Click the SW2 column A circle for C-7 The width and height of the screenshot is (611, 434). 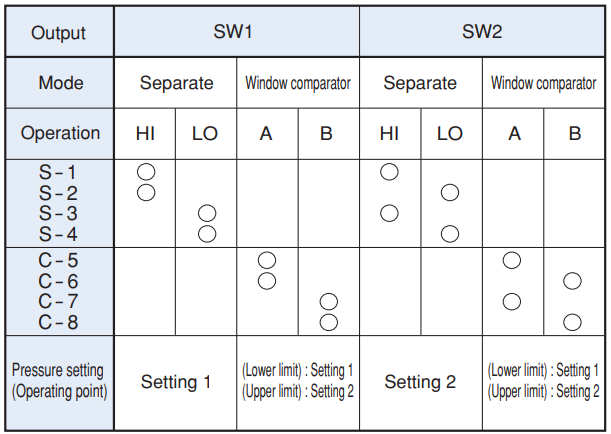(x=512, y=301)
